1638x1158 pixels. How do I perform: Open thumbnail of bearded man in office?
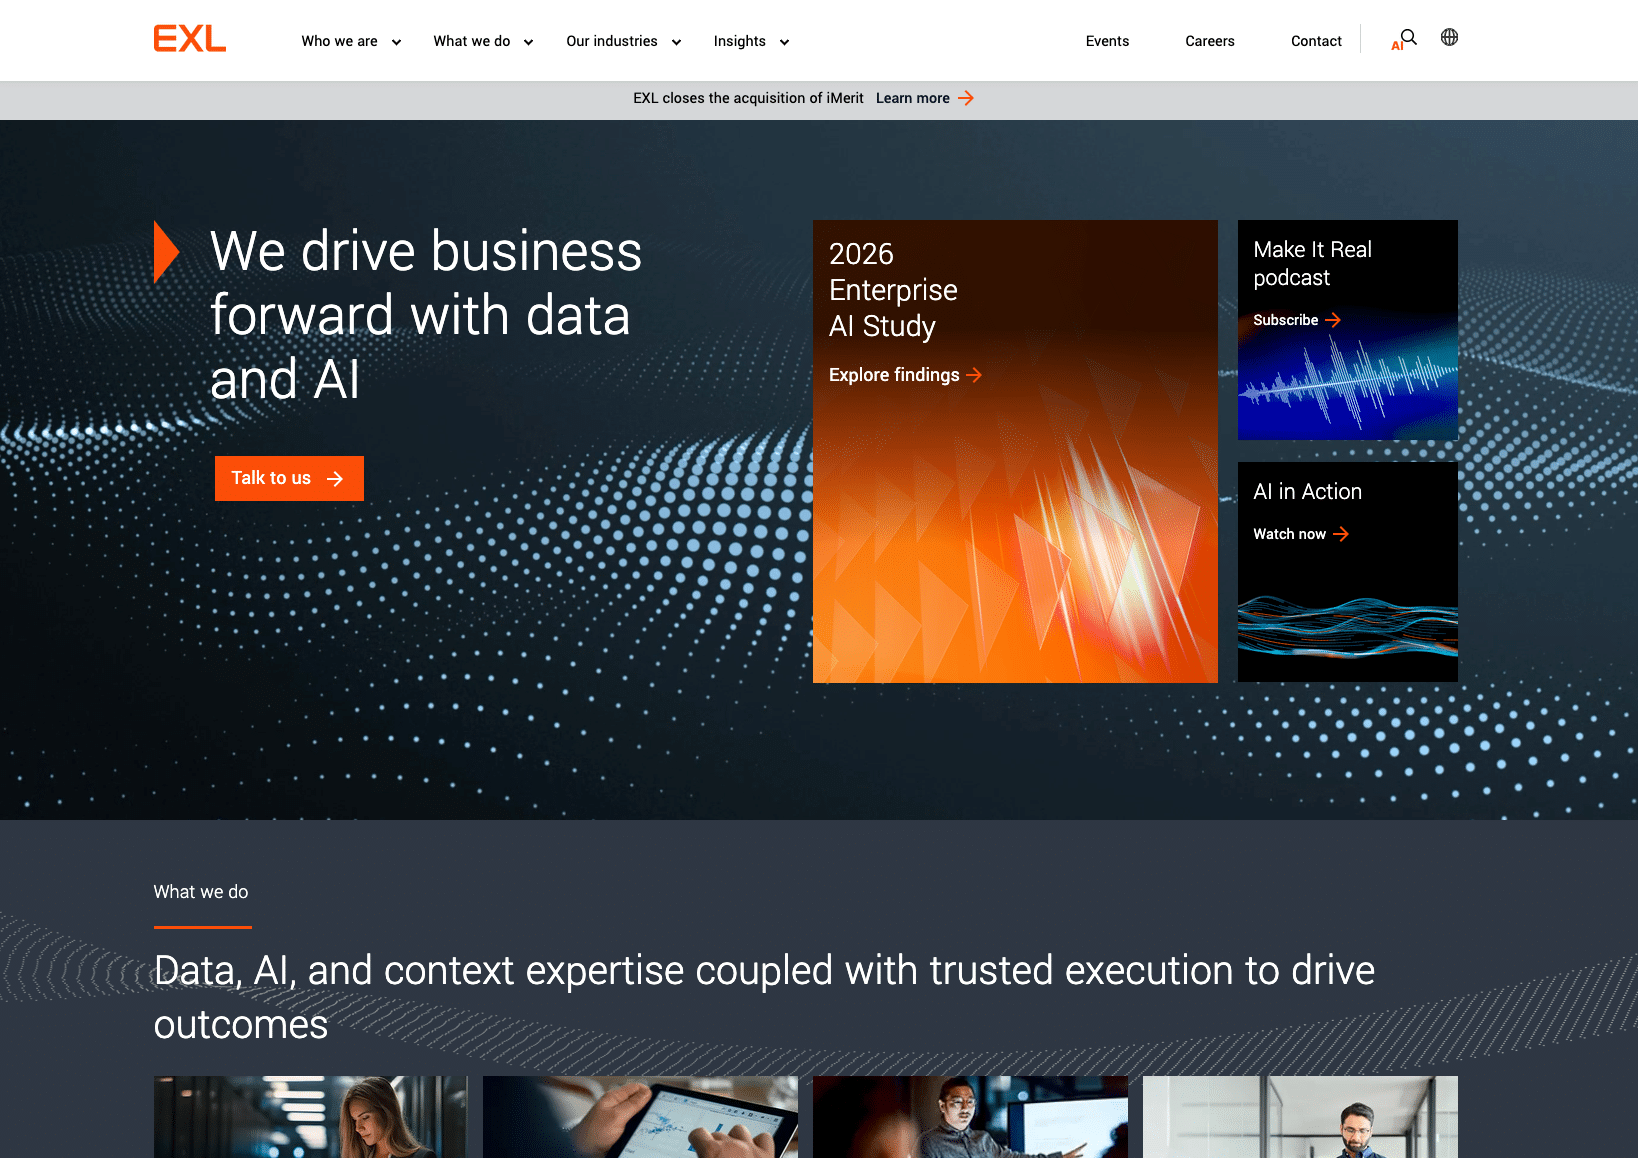(1300, 1117)
